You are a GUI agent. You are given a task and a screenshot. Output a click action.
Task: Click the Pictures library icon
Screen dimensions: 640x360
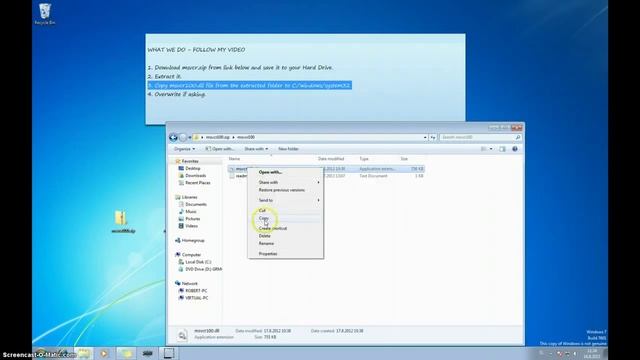(181, 219)
